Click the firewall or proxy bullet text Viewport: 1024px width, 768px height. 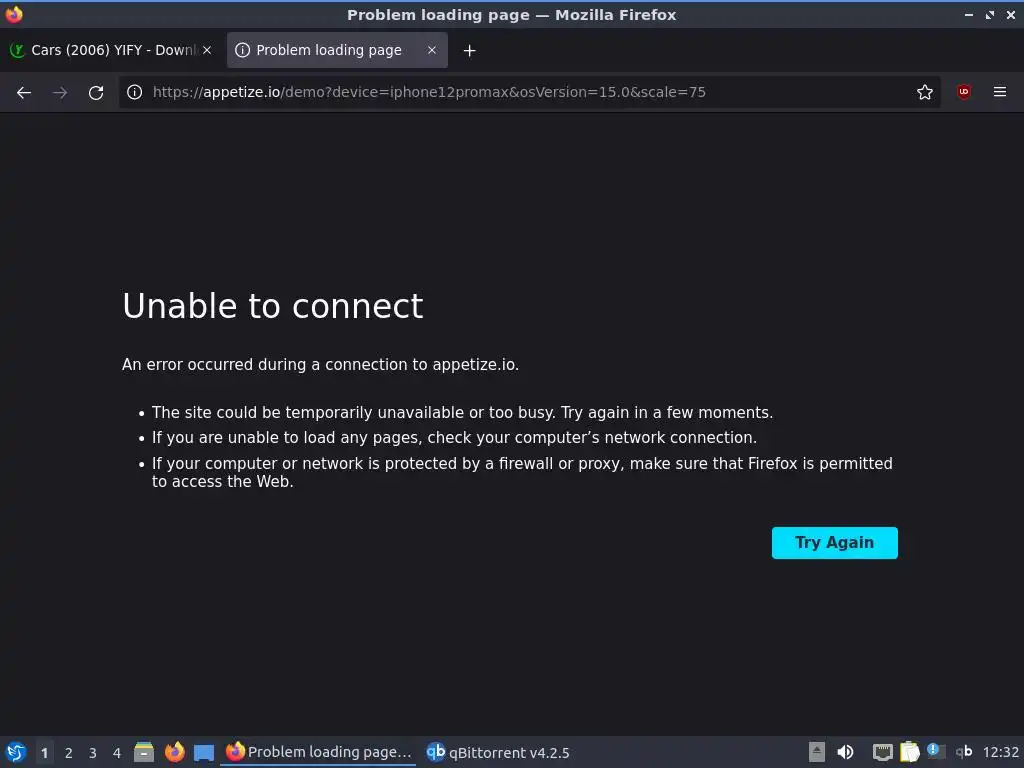pos(522,472)
